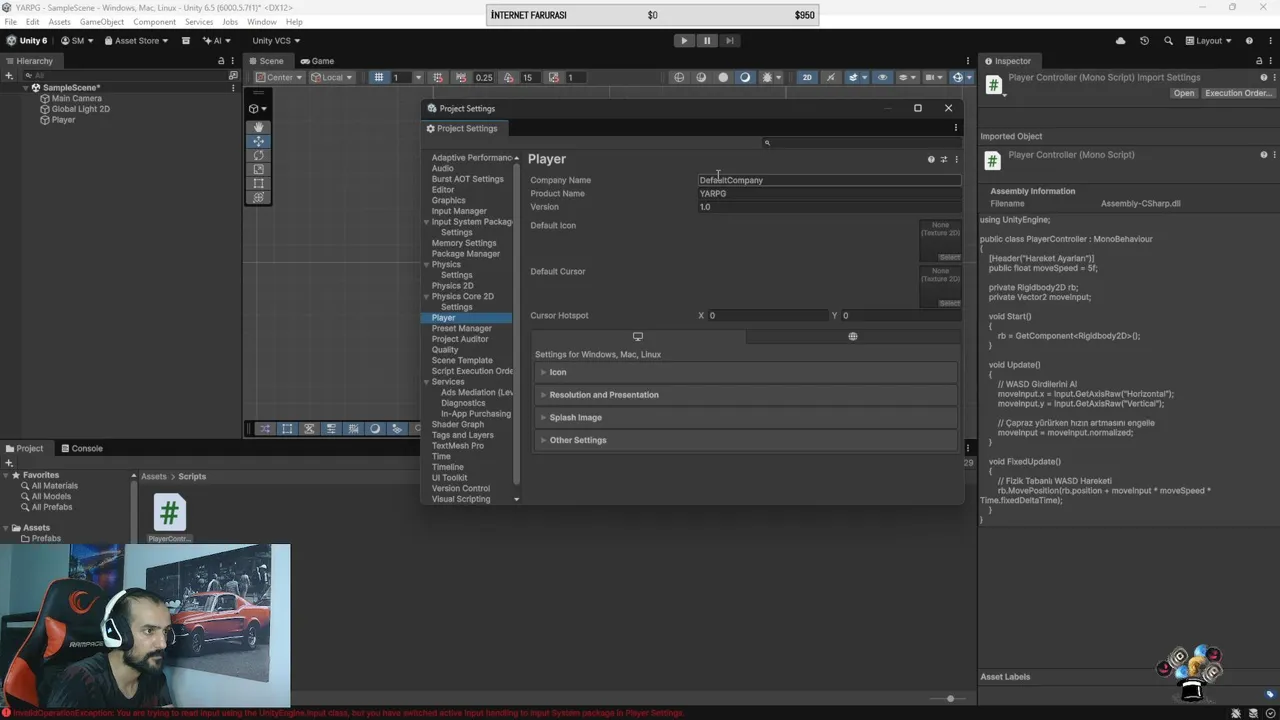
Task: Adjust the Project icon size slider
Action: [x=950, y=699]
